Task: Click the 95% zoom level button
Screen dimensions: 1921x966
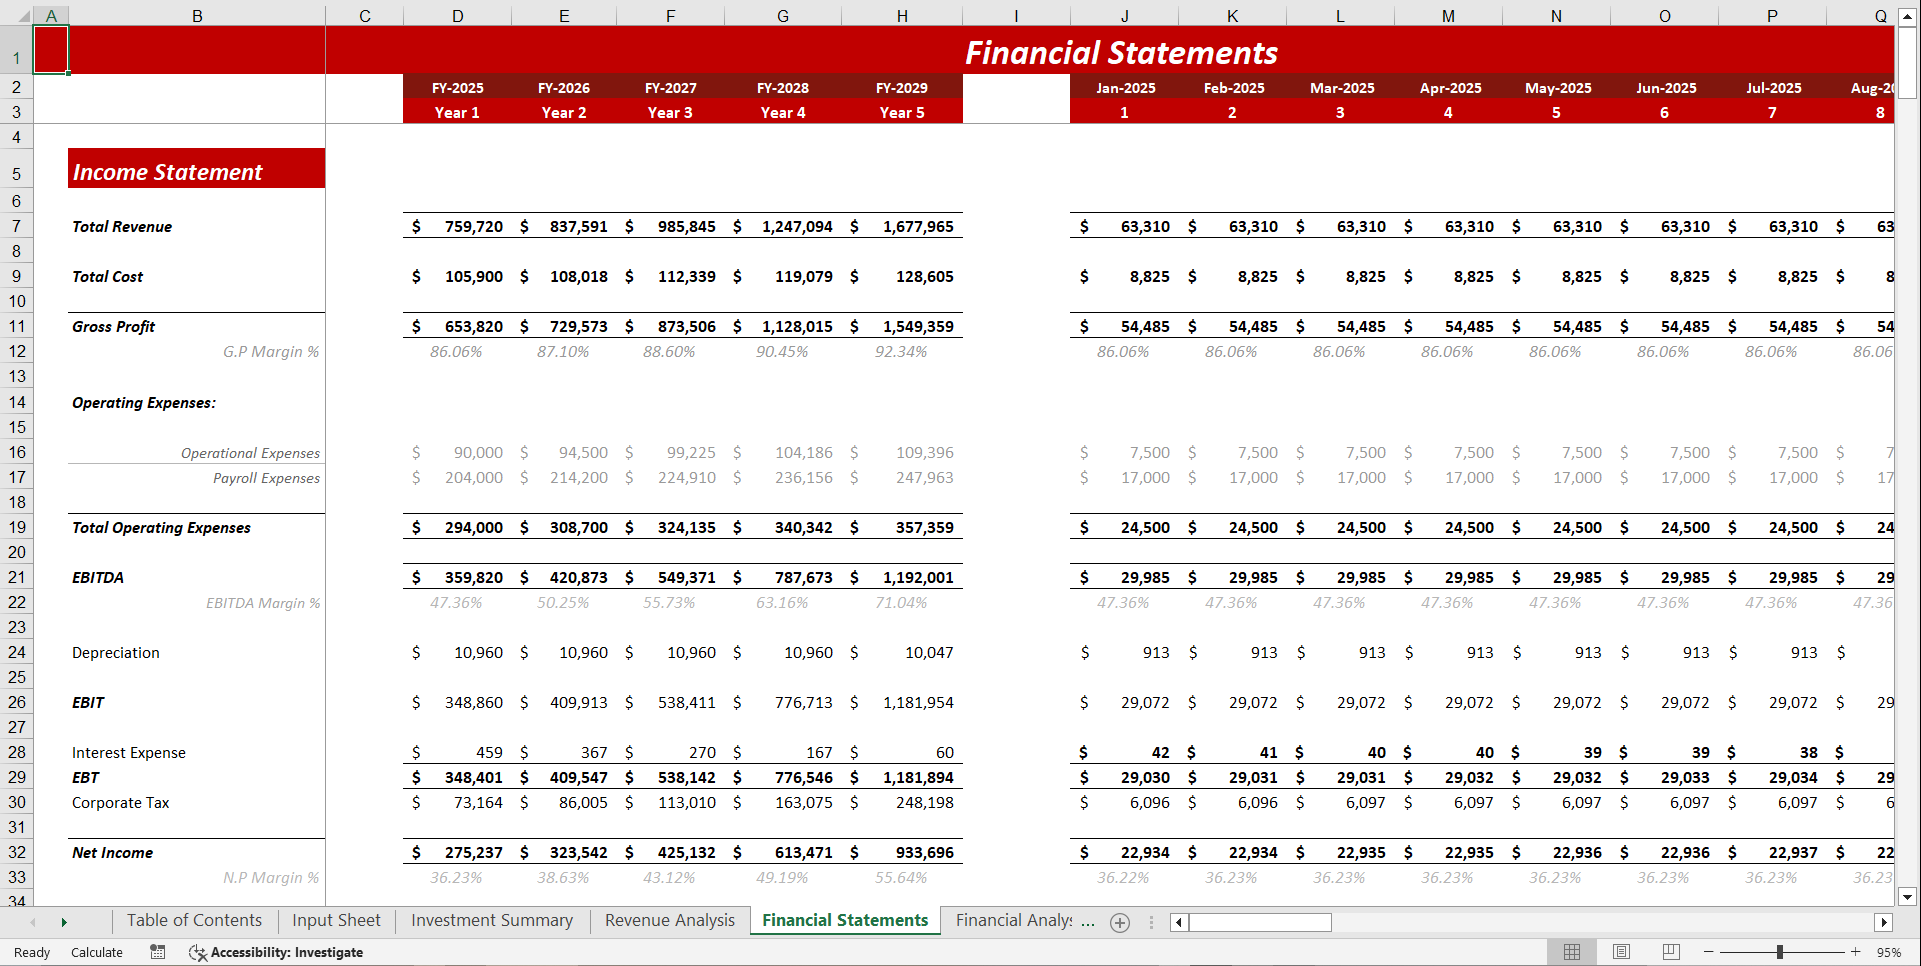Action: 1890,952
